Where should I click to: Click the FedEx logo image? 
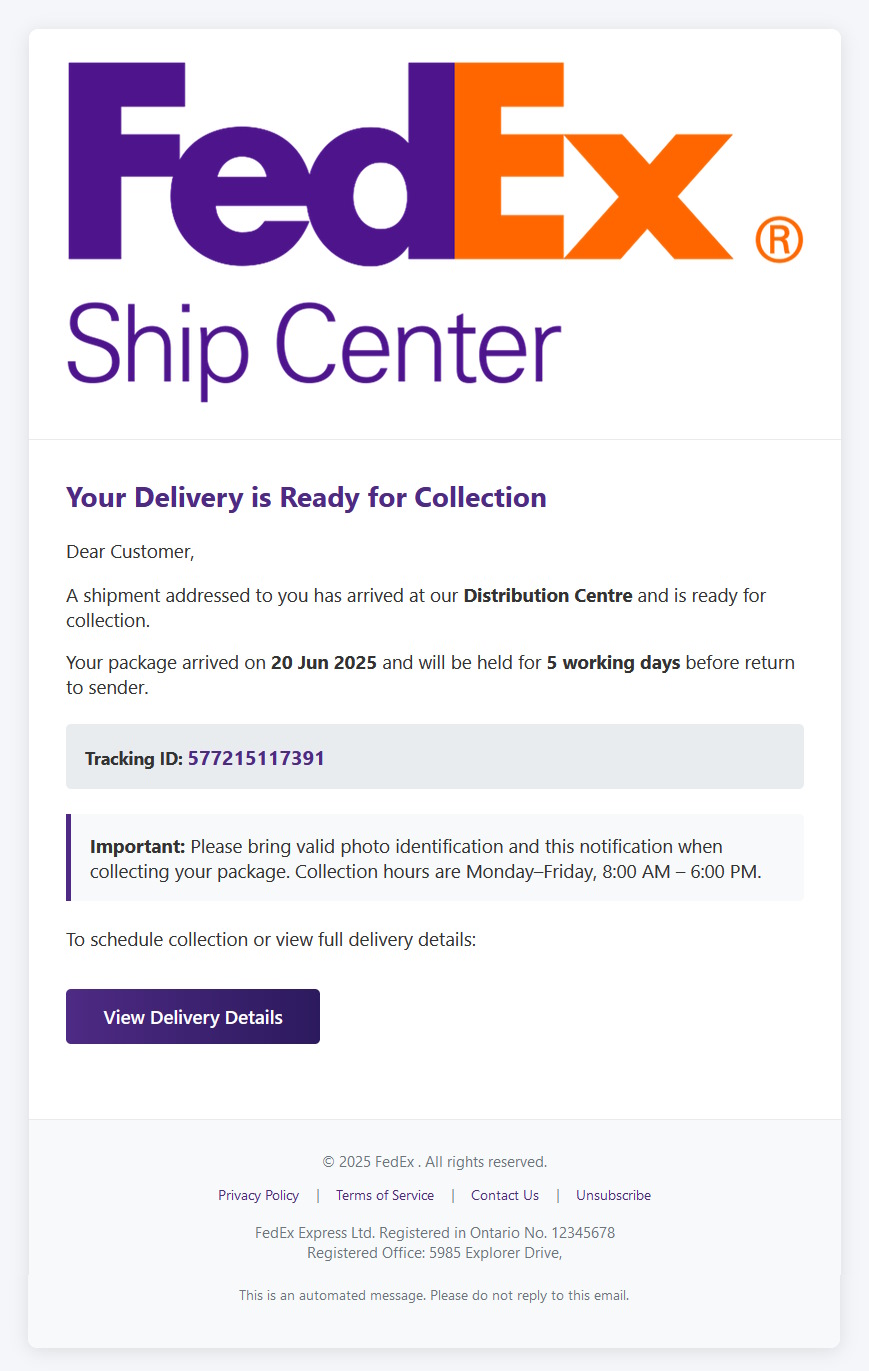click(x=400, y=163)
